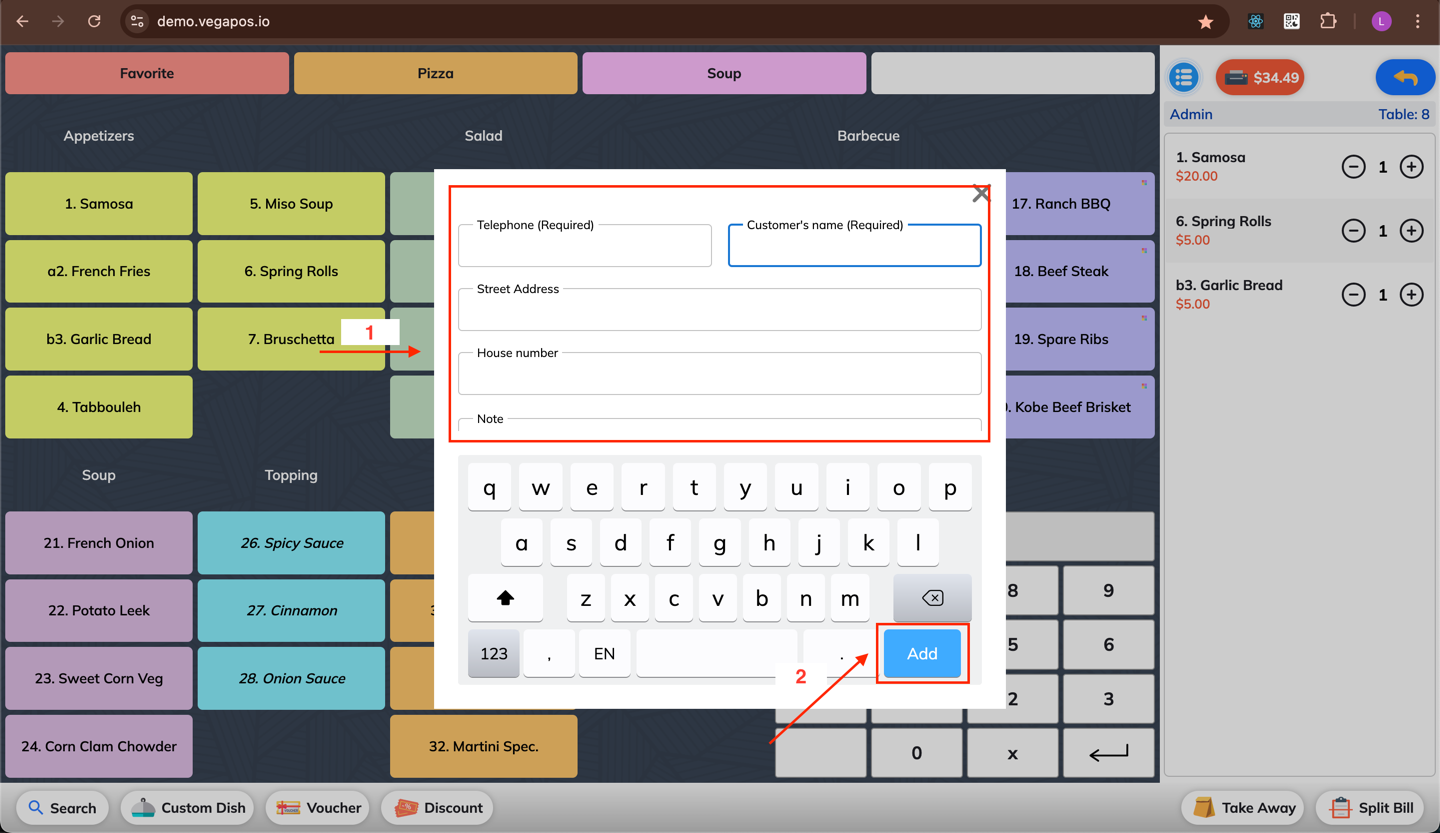Select the Pizza category tab
The image size is (1440, 833).
tap(435, 73)
